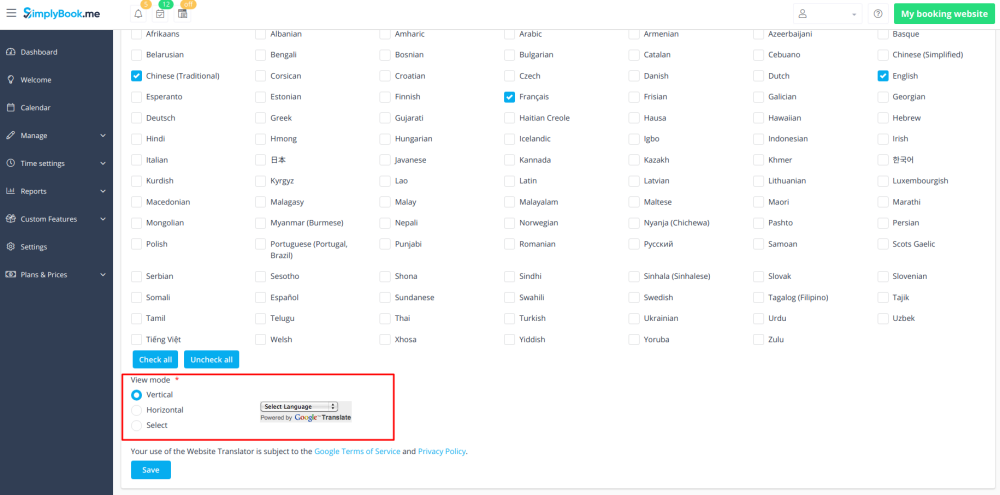Click the tasks checklist icon with badge 12
This screenshot has width=1000, height=495.
click(160, 14)
